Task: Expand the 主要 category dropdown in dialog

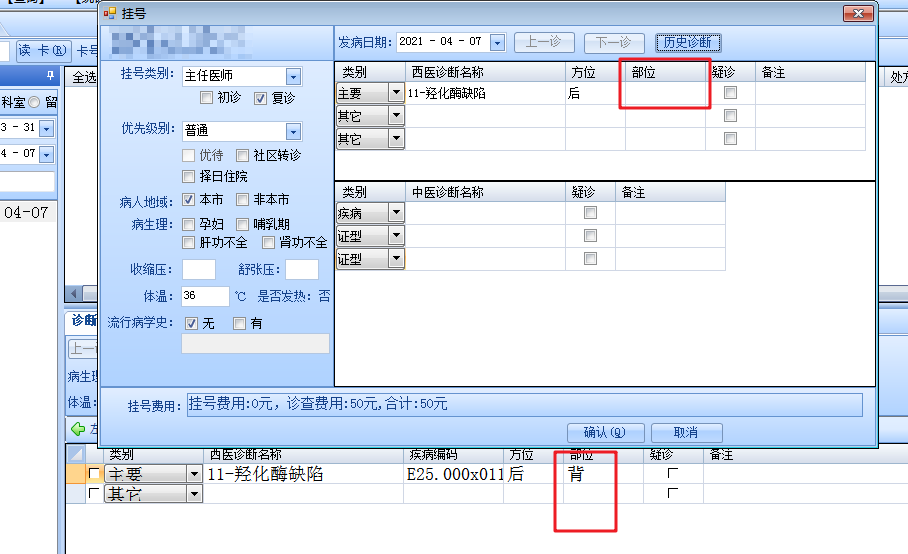Action: coord(396,92)
